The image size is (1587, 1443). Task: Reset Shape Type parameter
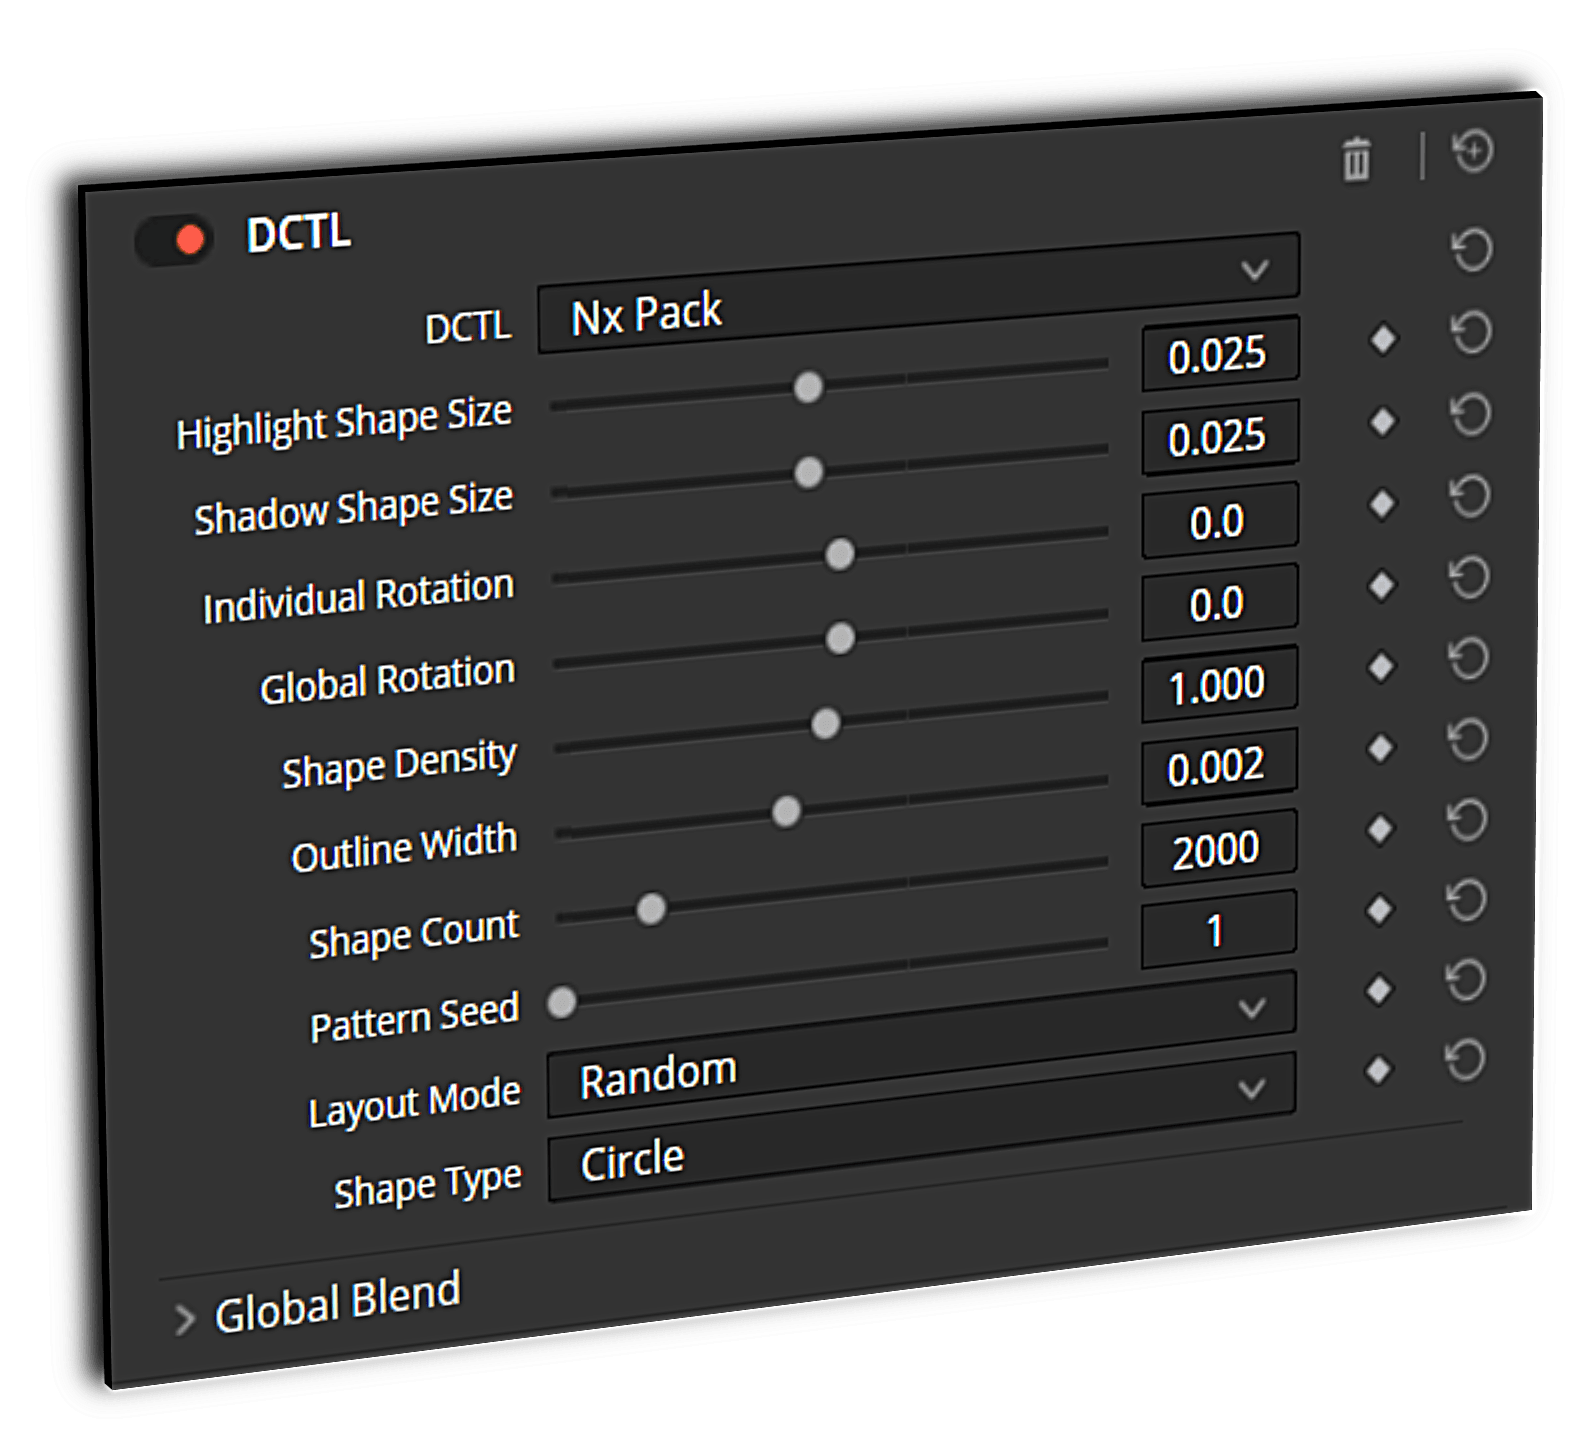[x=1464, y=1060]
